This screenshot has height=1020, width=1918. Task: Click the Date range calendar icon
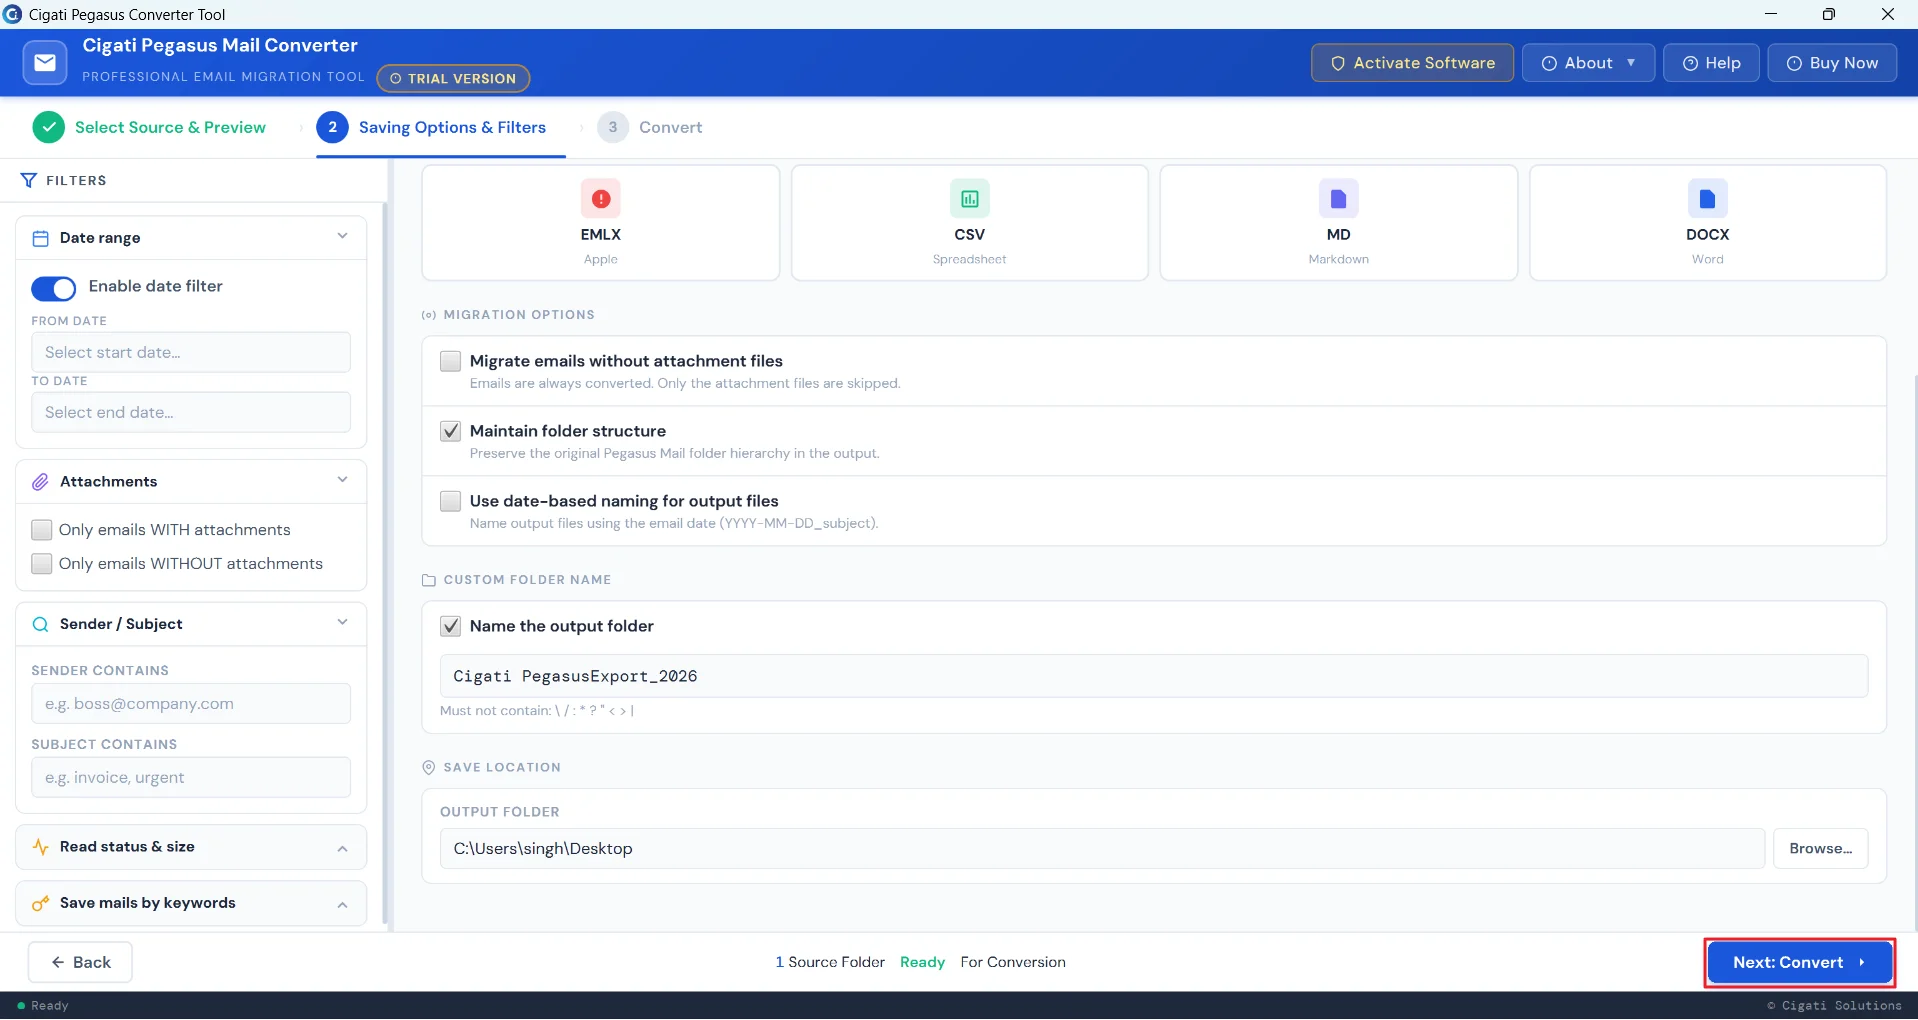[41, 238]
